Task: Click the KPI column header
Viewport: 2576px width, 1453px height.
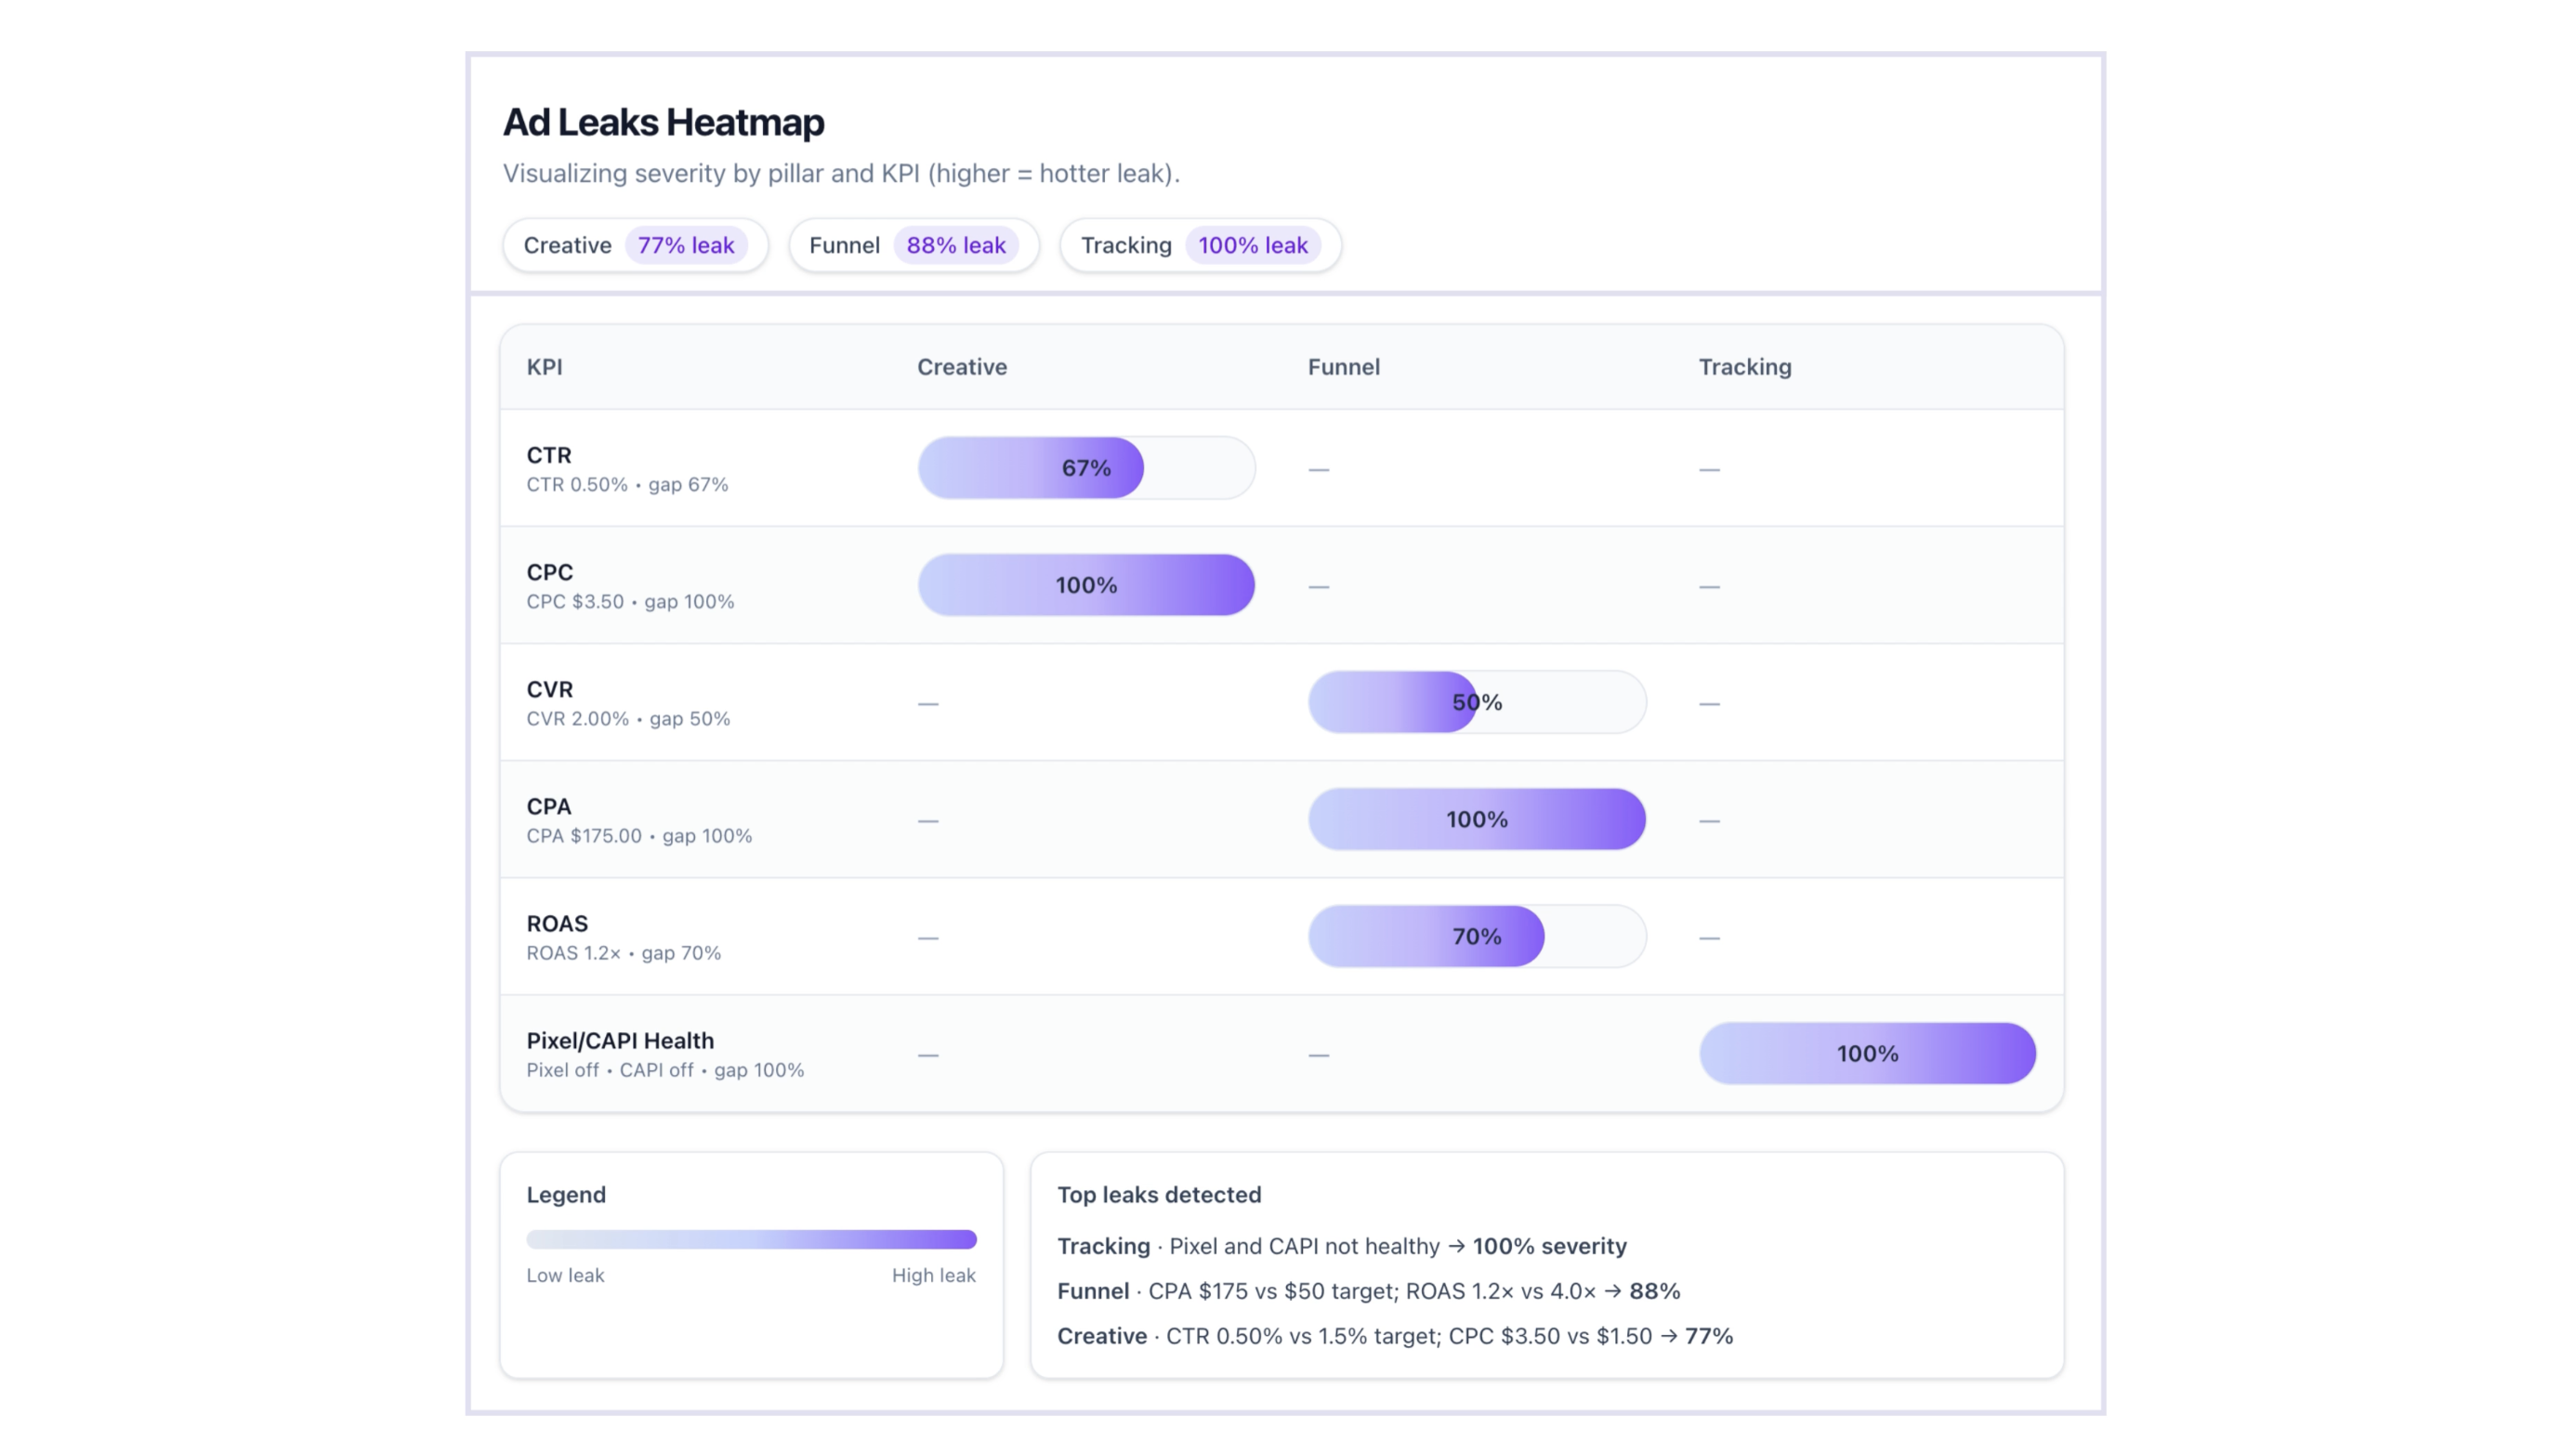Action: click(544, 367)
